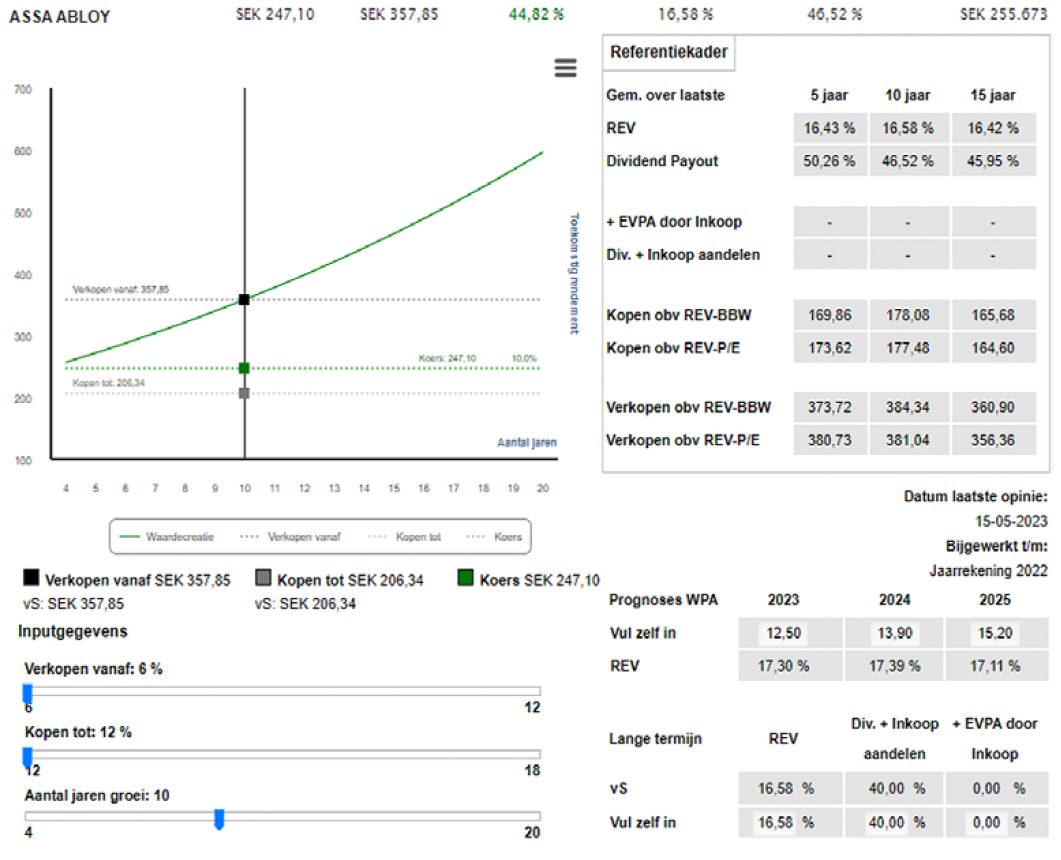
Task: Click Kopen obv REV-BBW value 178,08
Action: point(908,315)
